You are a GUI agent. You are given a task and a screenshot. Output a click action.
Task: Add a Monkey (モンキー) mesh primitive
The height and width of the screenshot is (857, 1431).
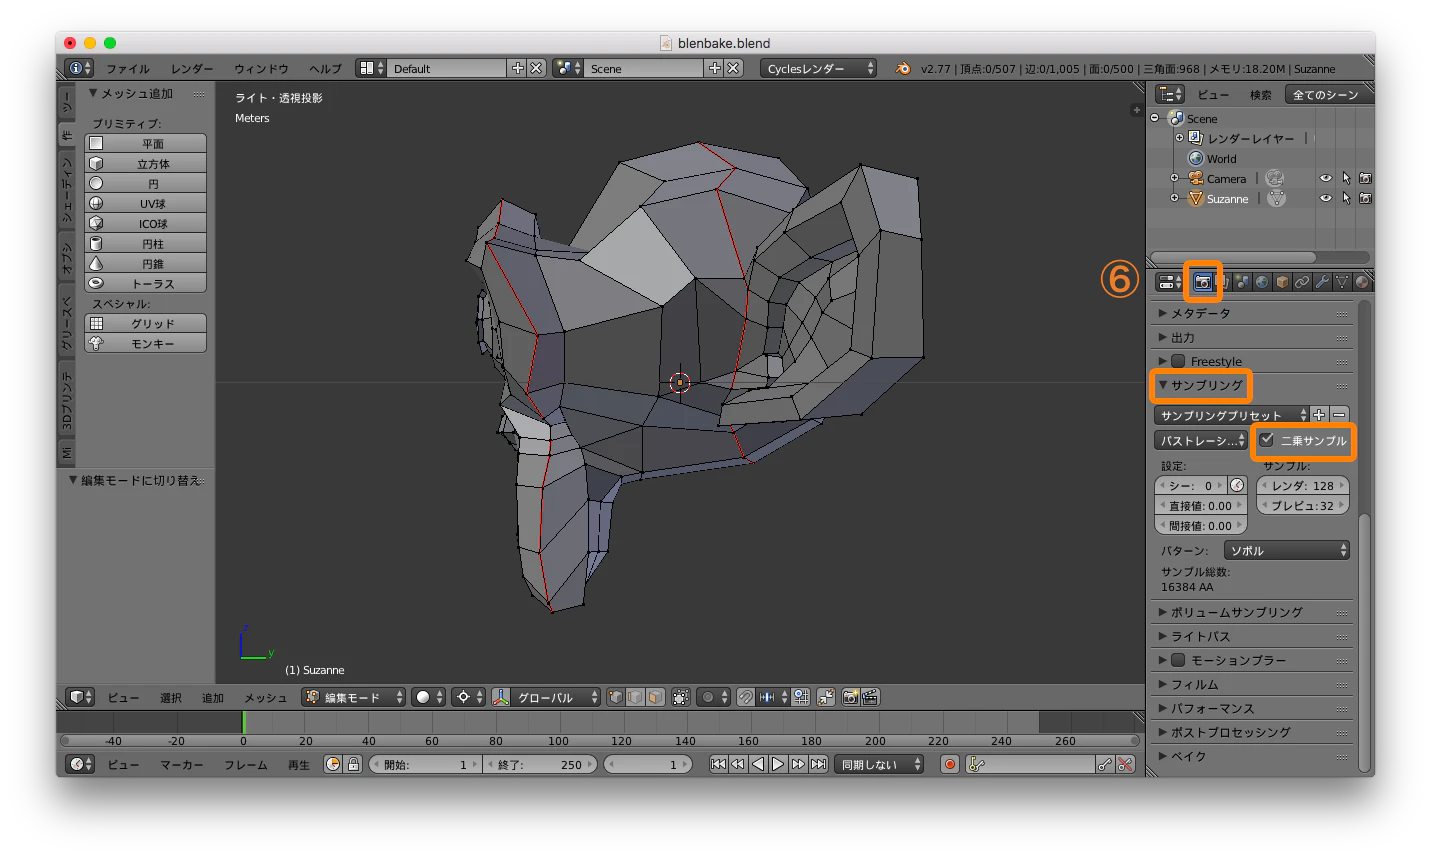click(145, 343)
